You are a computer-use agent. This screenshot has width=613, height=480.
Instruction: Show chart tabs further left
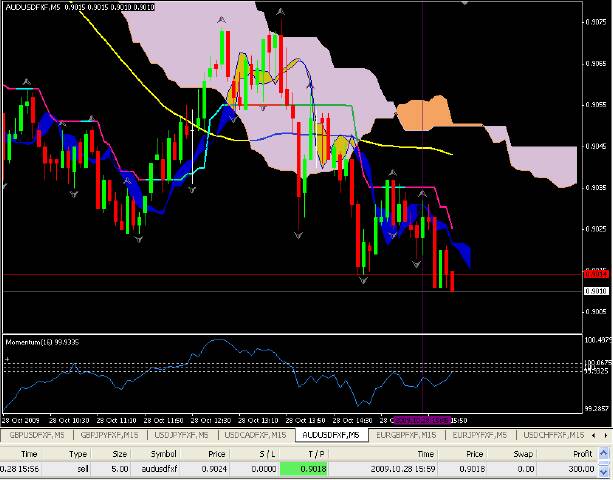[594, 435]
